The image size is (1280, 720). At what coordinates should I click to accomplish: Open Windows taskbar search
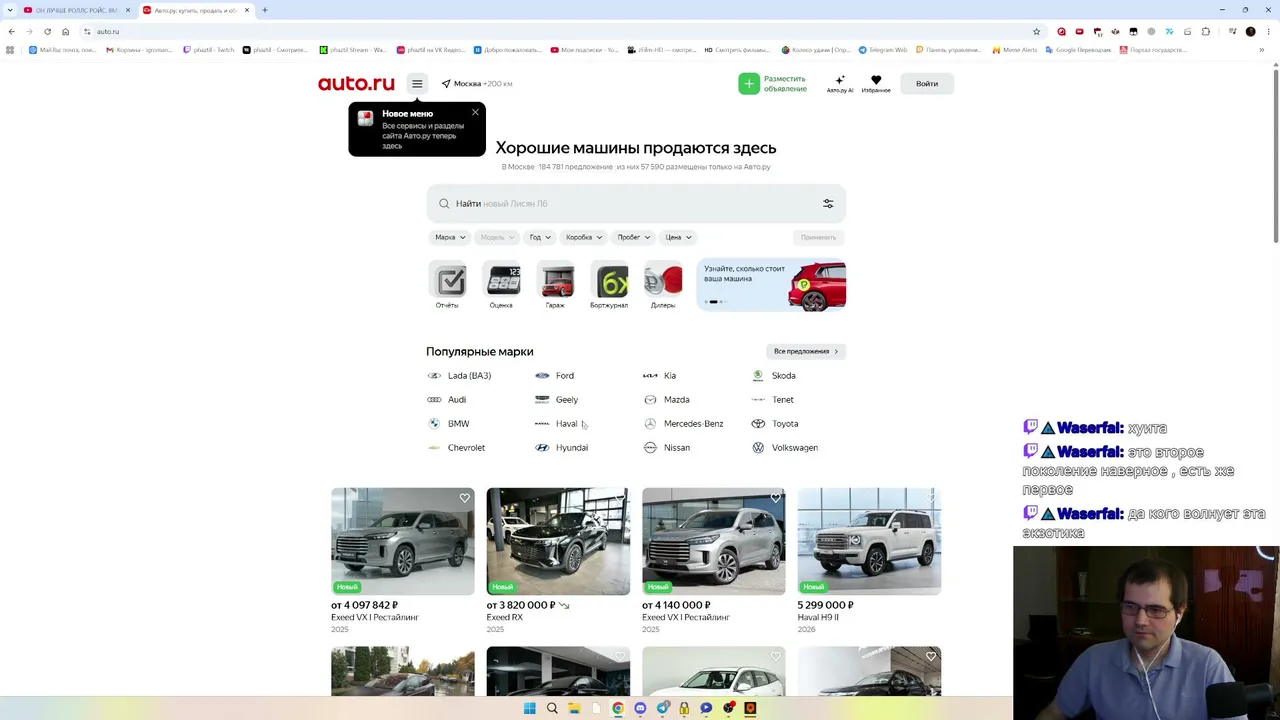552,709
